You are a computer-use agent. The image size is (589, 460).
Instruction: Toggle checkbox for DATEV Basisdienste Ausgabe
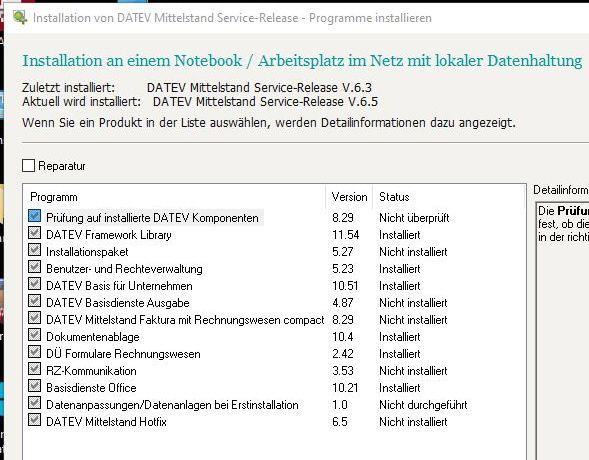coord(35,301)
